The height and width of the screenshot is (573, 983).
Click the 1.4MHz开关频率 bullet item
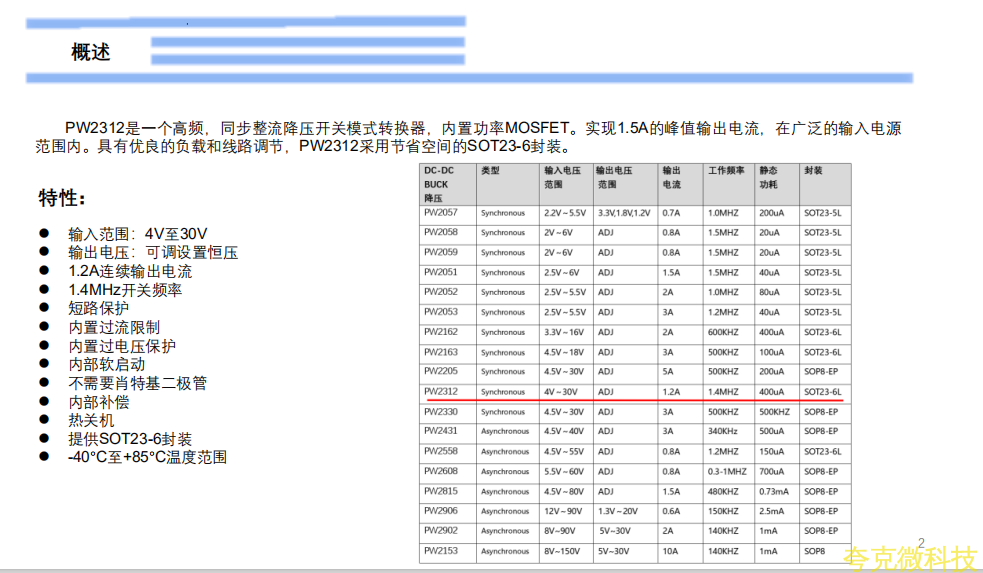(x=125, y=290)
